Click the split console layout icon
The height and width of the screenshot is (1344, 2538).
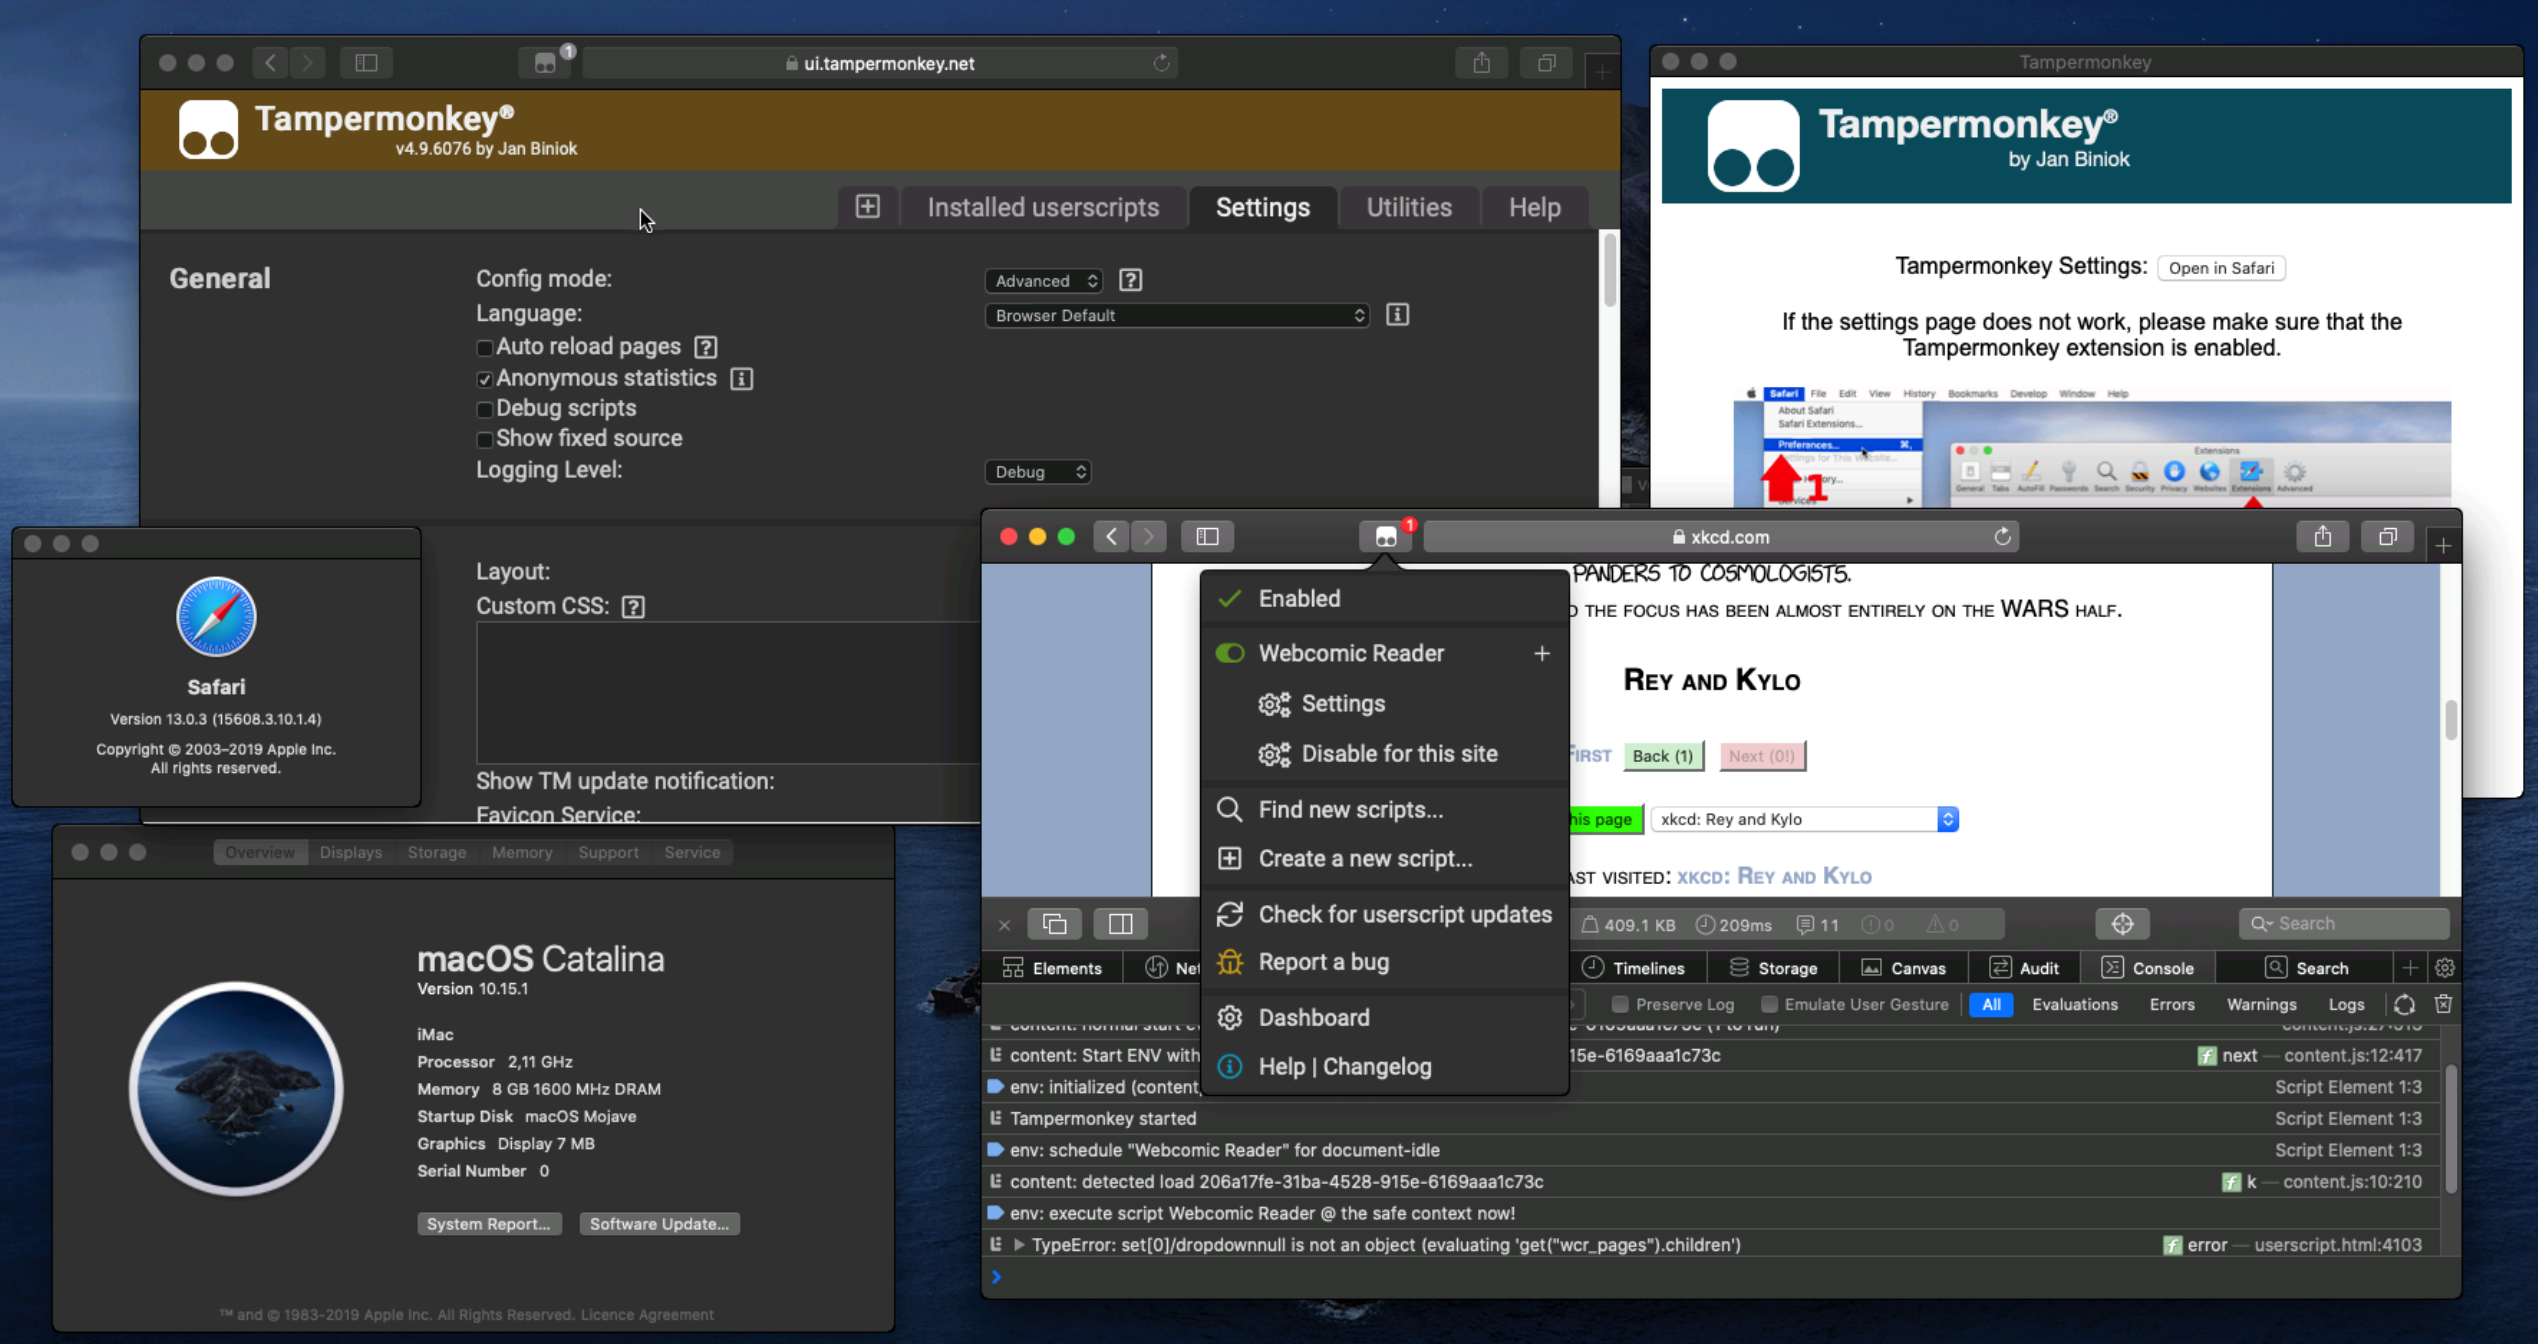coord(1120,924)
